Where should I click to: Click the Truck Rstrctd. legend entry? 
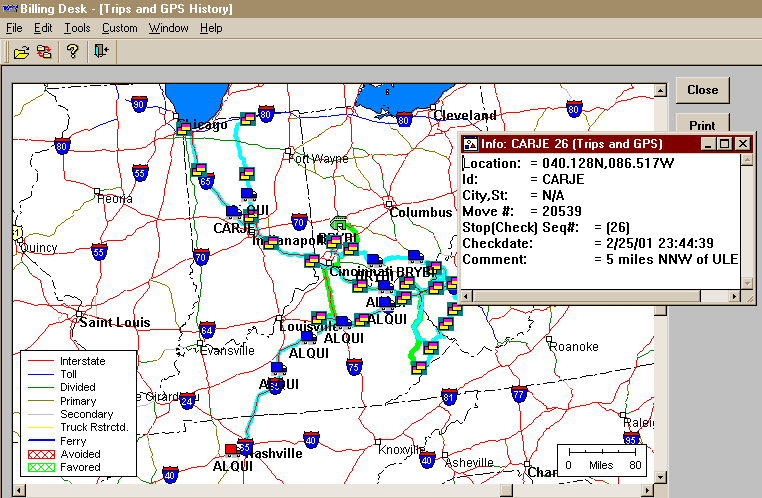78,428
